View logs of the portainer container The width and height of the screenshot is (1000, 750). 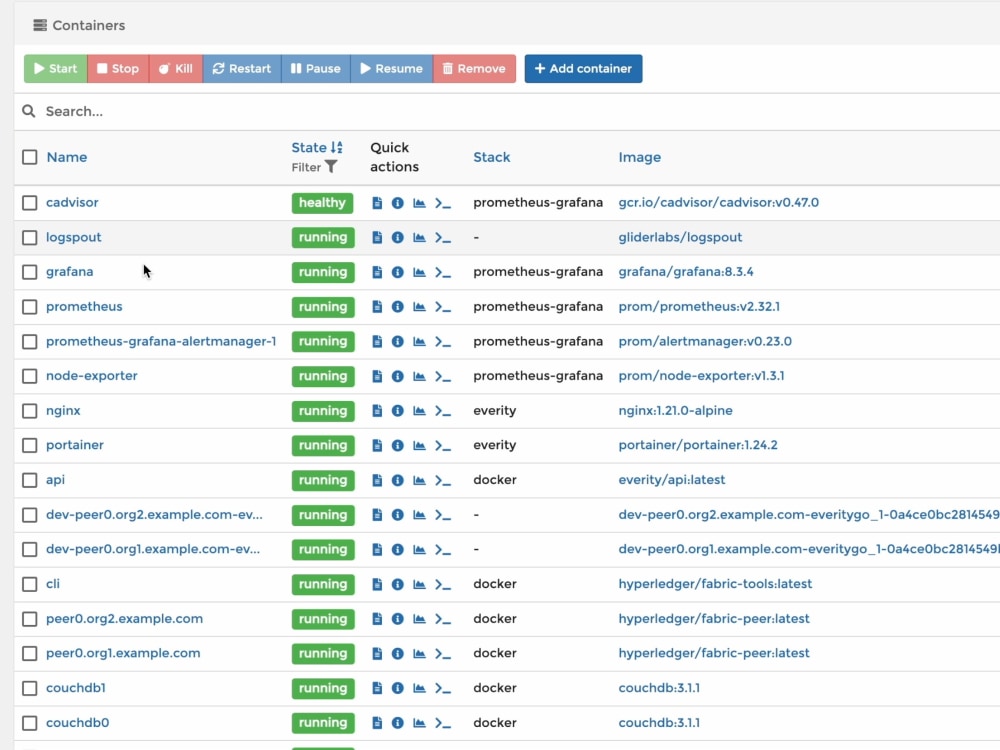[x=377, y=445]
